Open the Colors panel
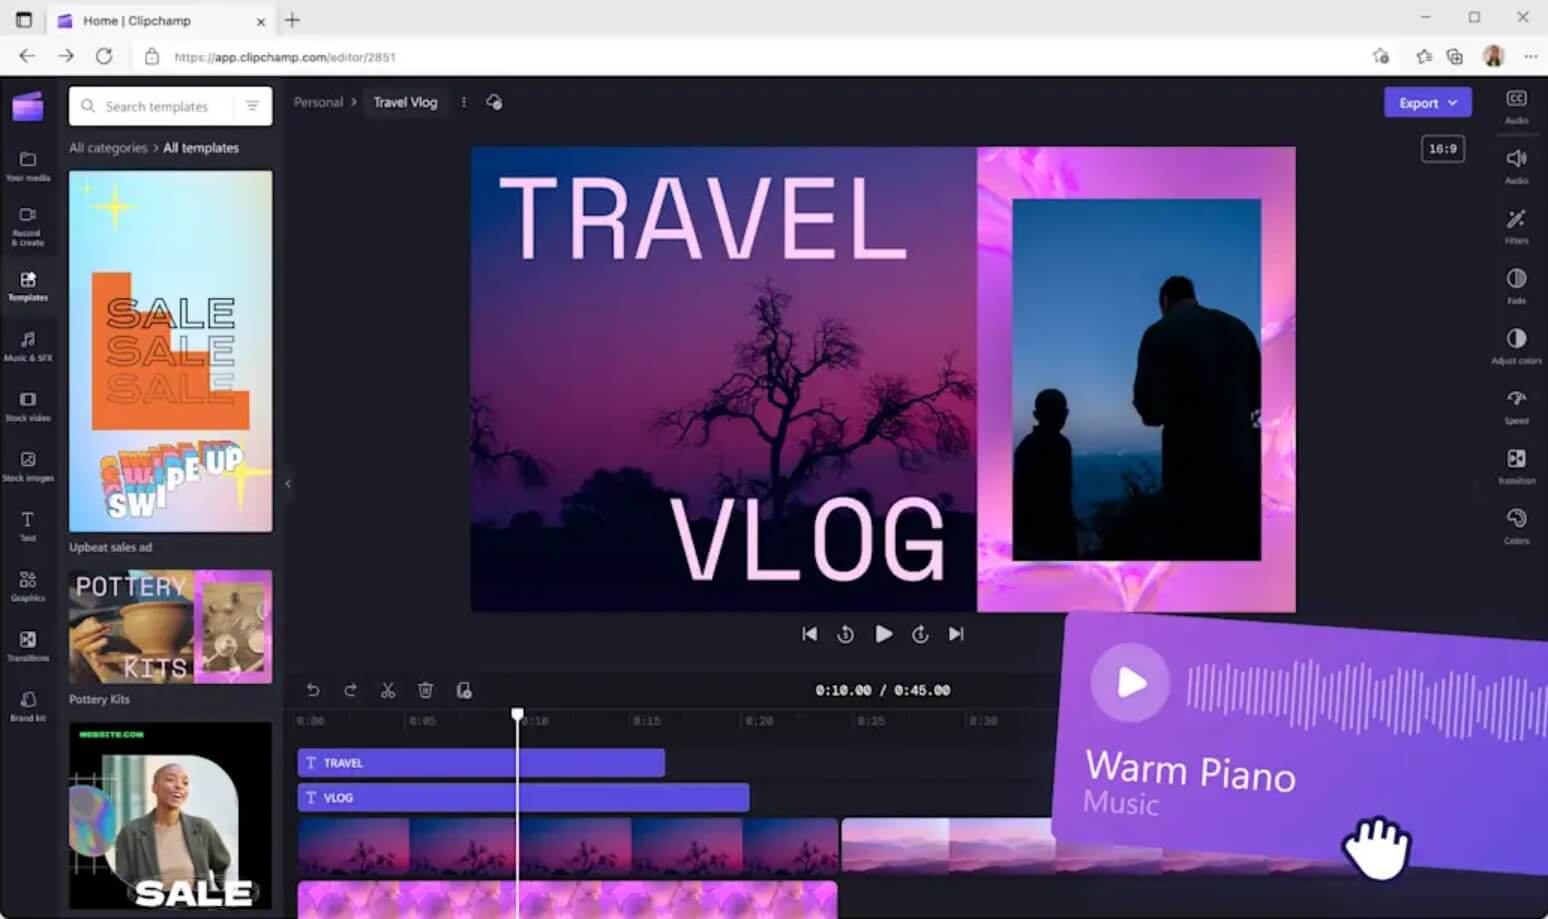Viewport: 1548px width, 919px height. coord(1516,525)
